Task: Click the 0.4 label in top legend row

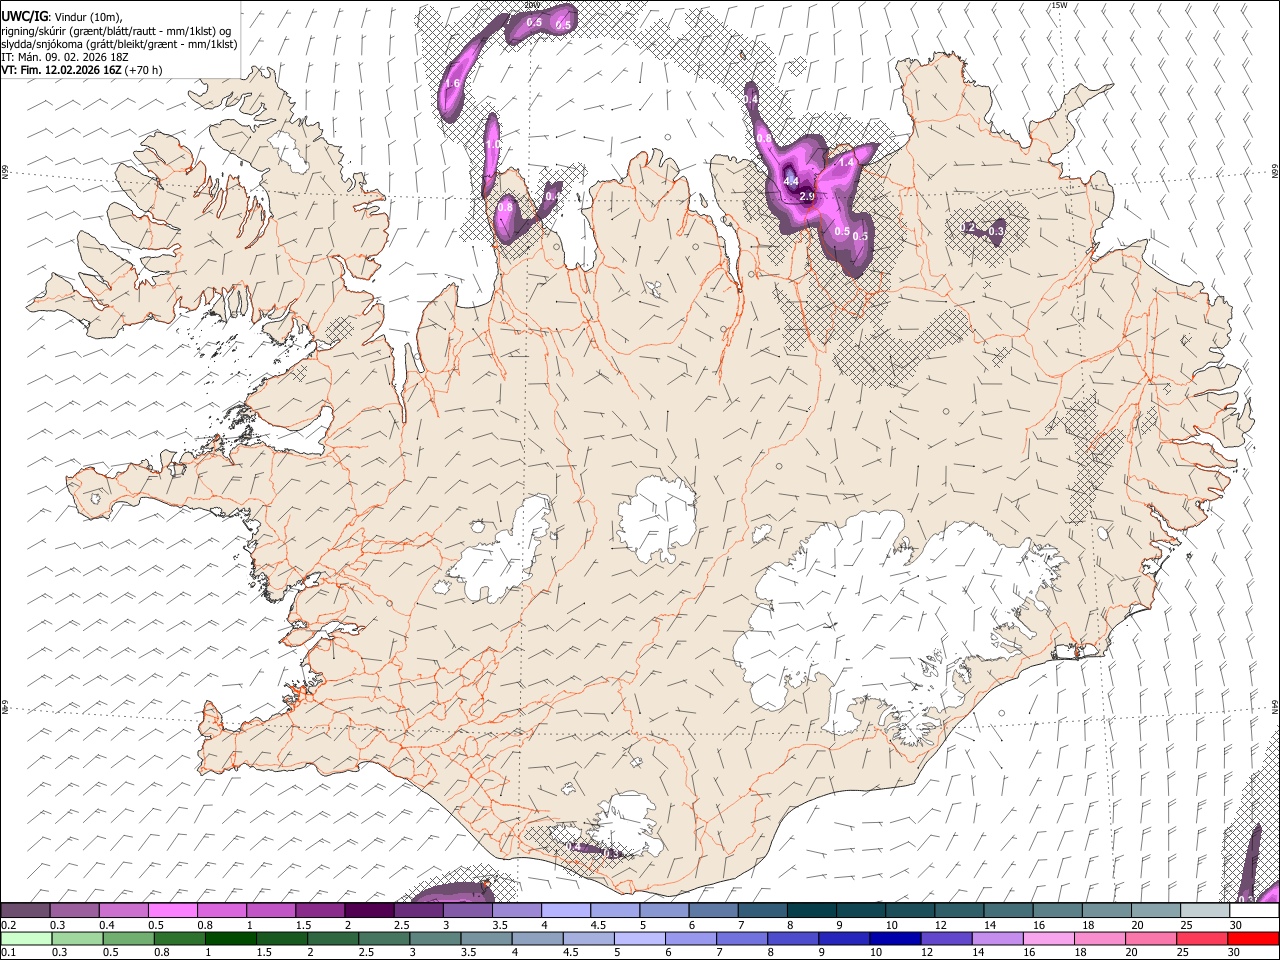Action: coord(107,925)
